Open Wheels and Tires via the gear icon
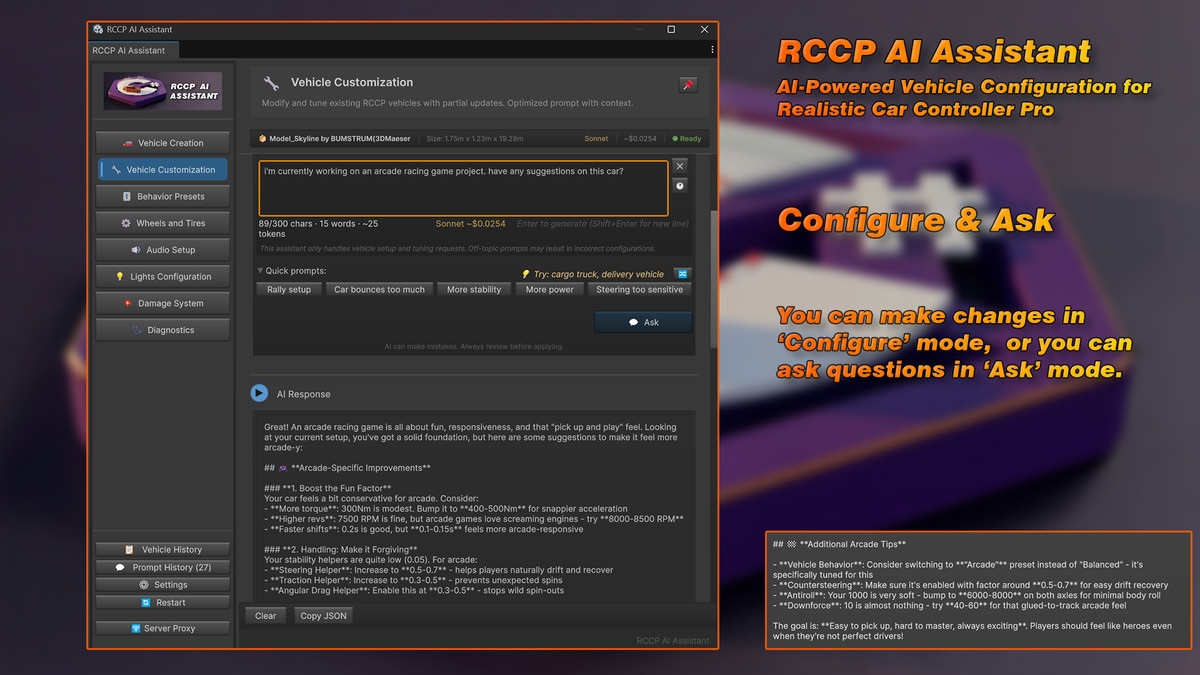This screenshot has height=675, width=1200. (x=124, y=222)
